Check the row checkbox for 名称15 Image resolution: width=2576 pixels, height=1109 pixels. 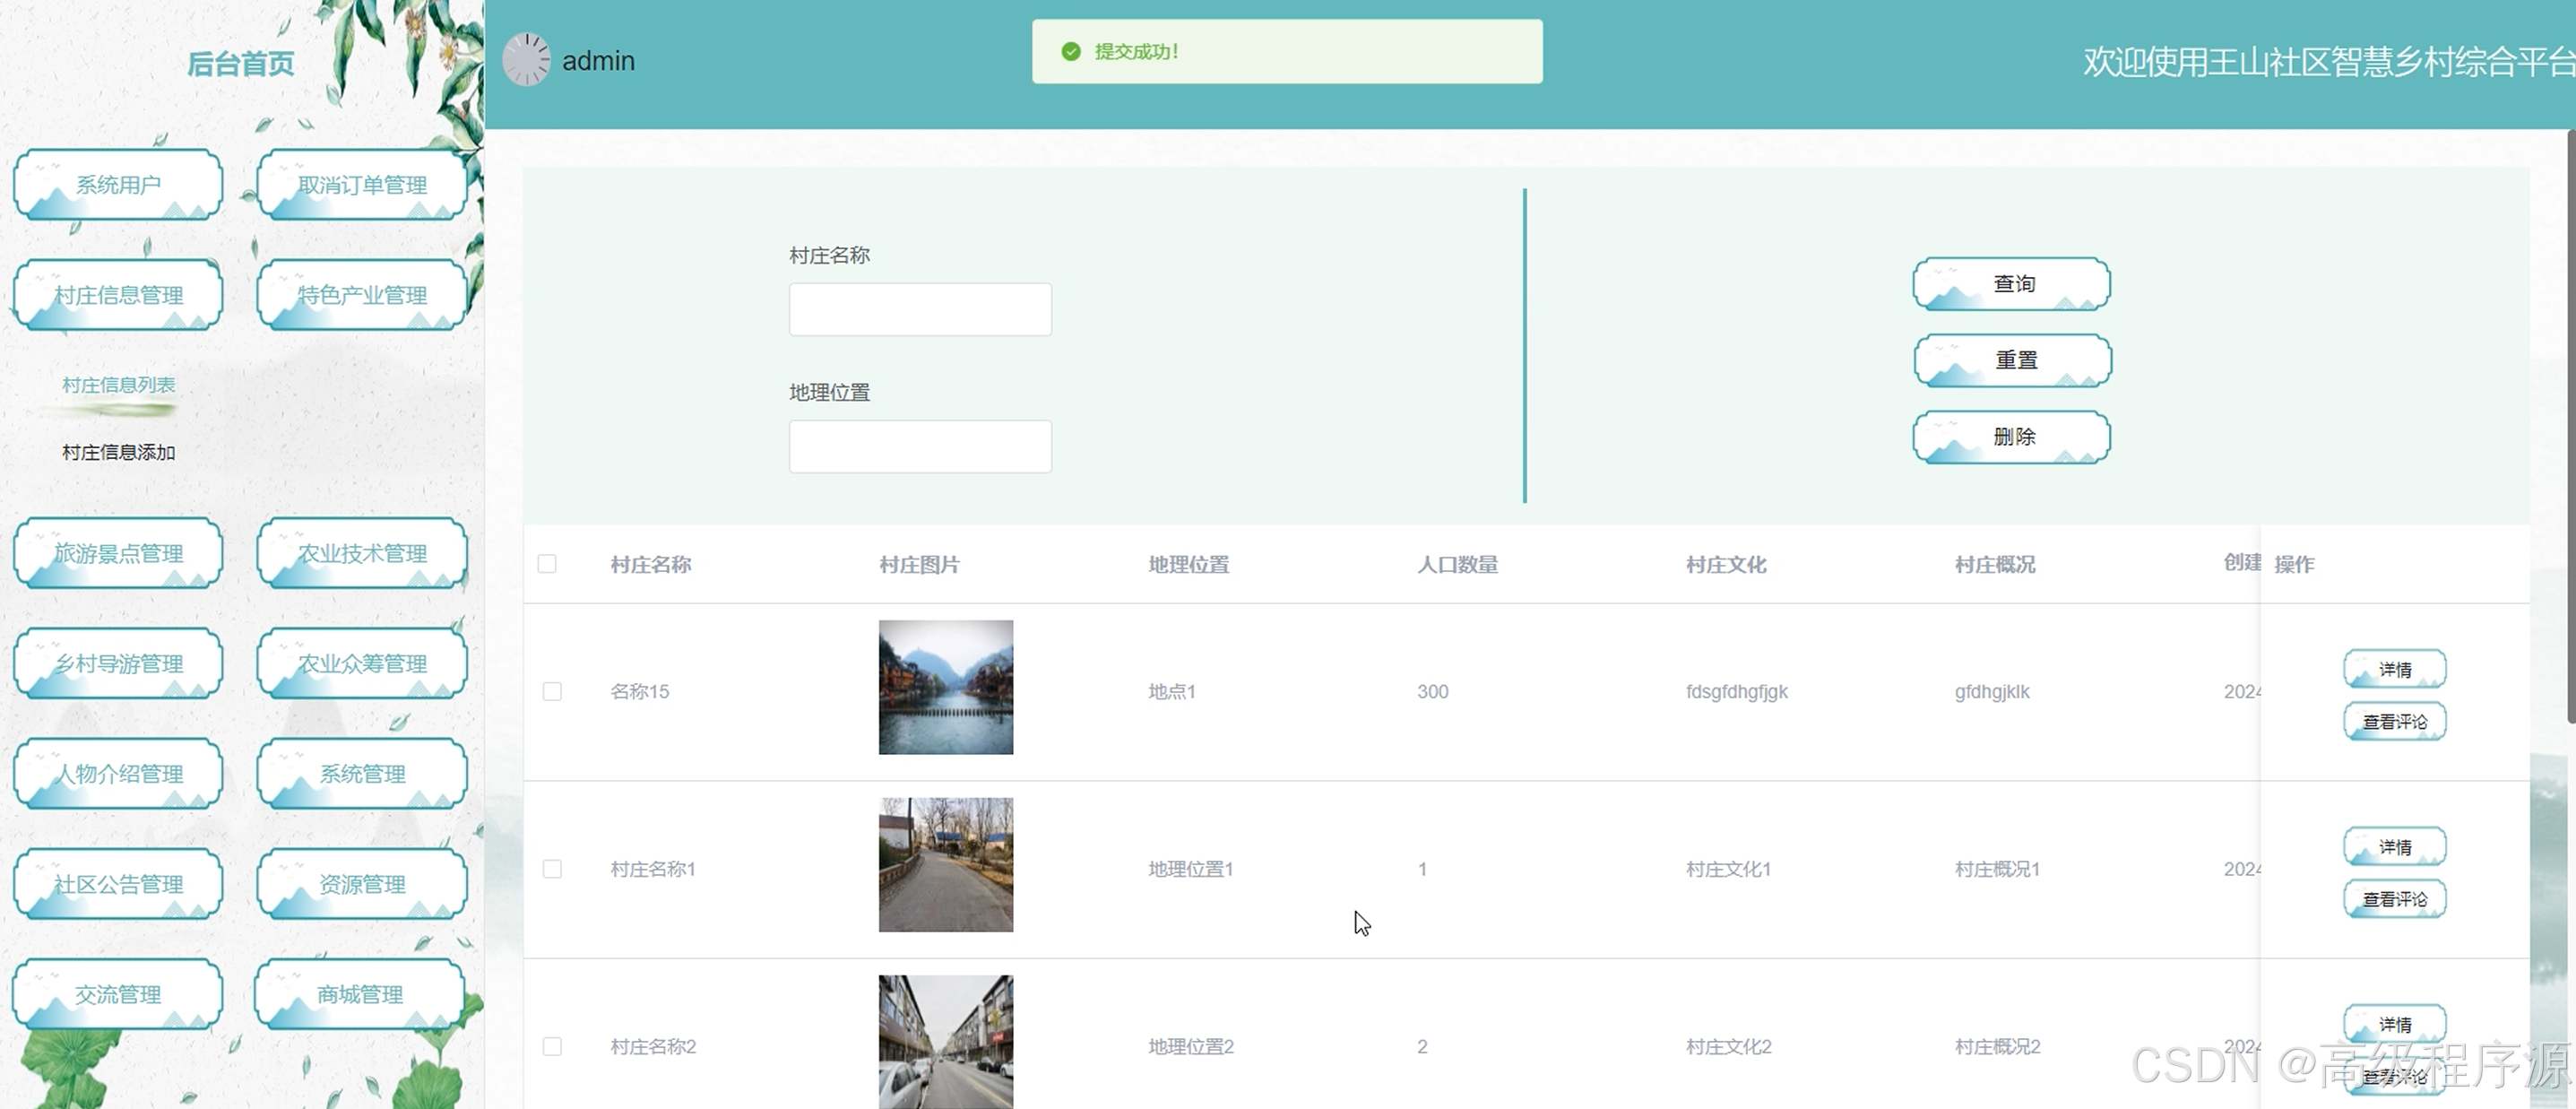click(552, 692)
